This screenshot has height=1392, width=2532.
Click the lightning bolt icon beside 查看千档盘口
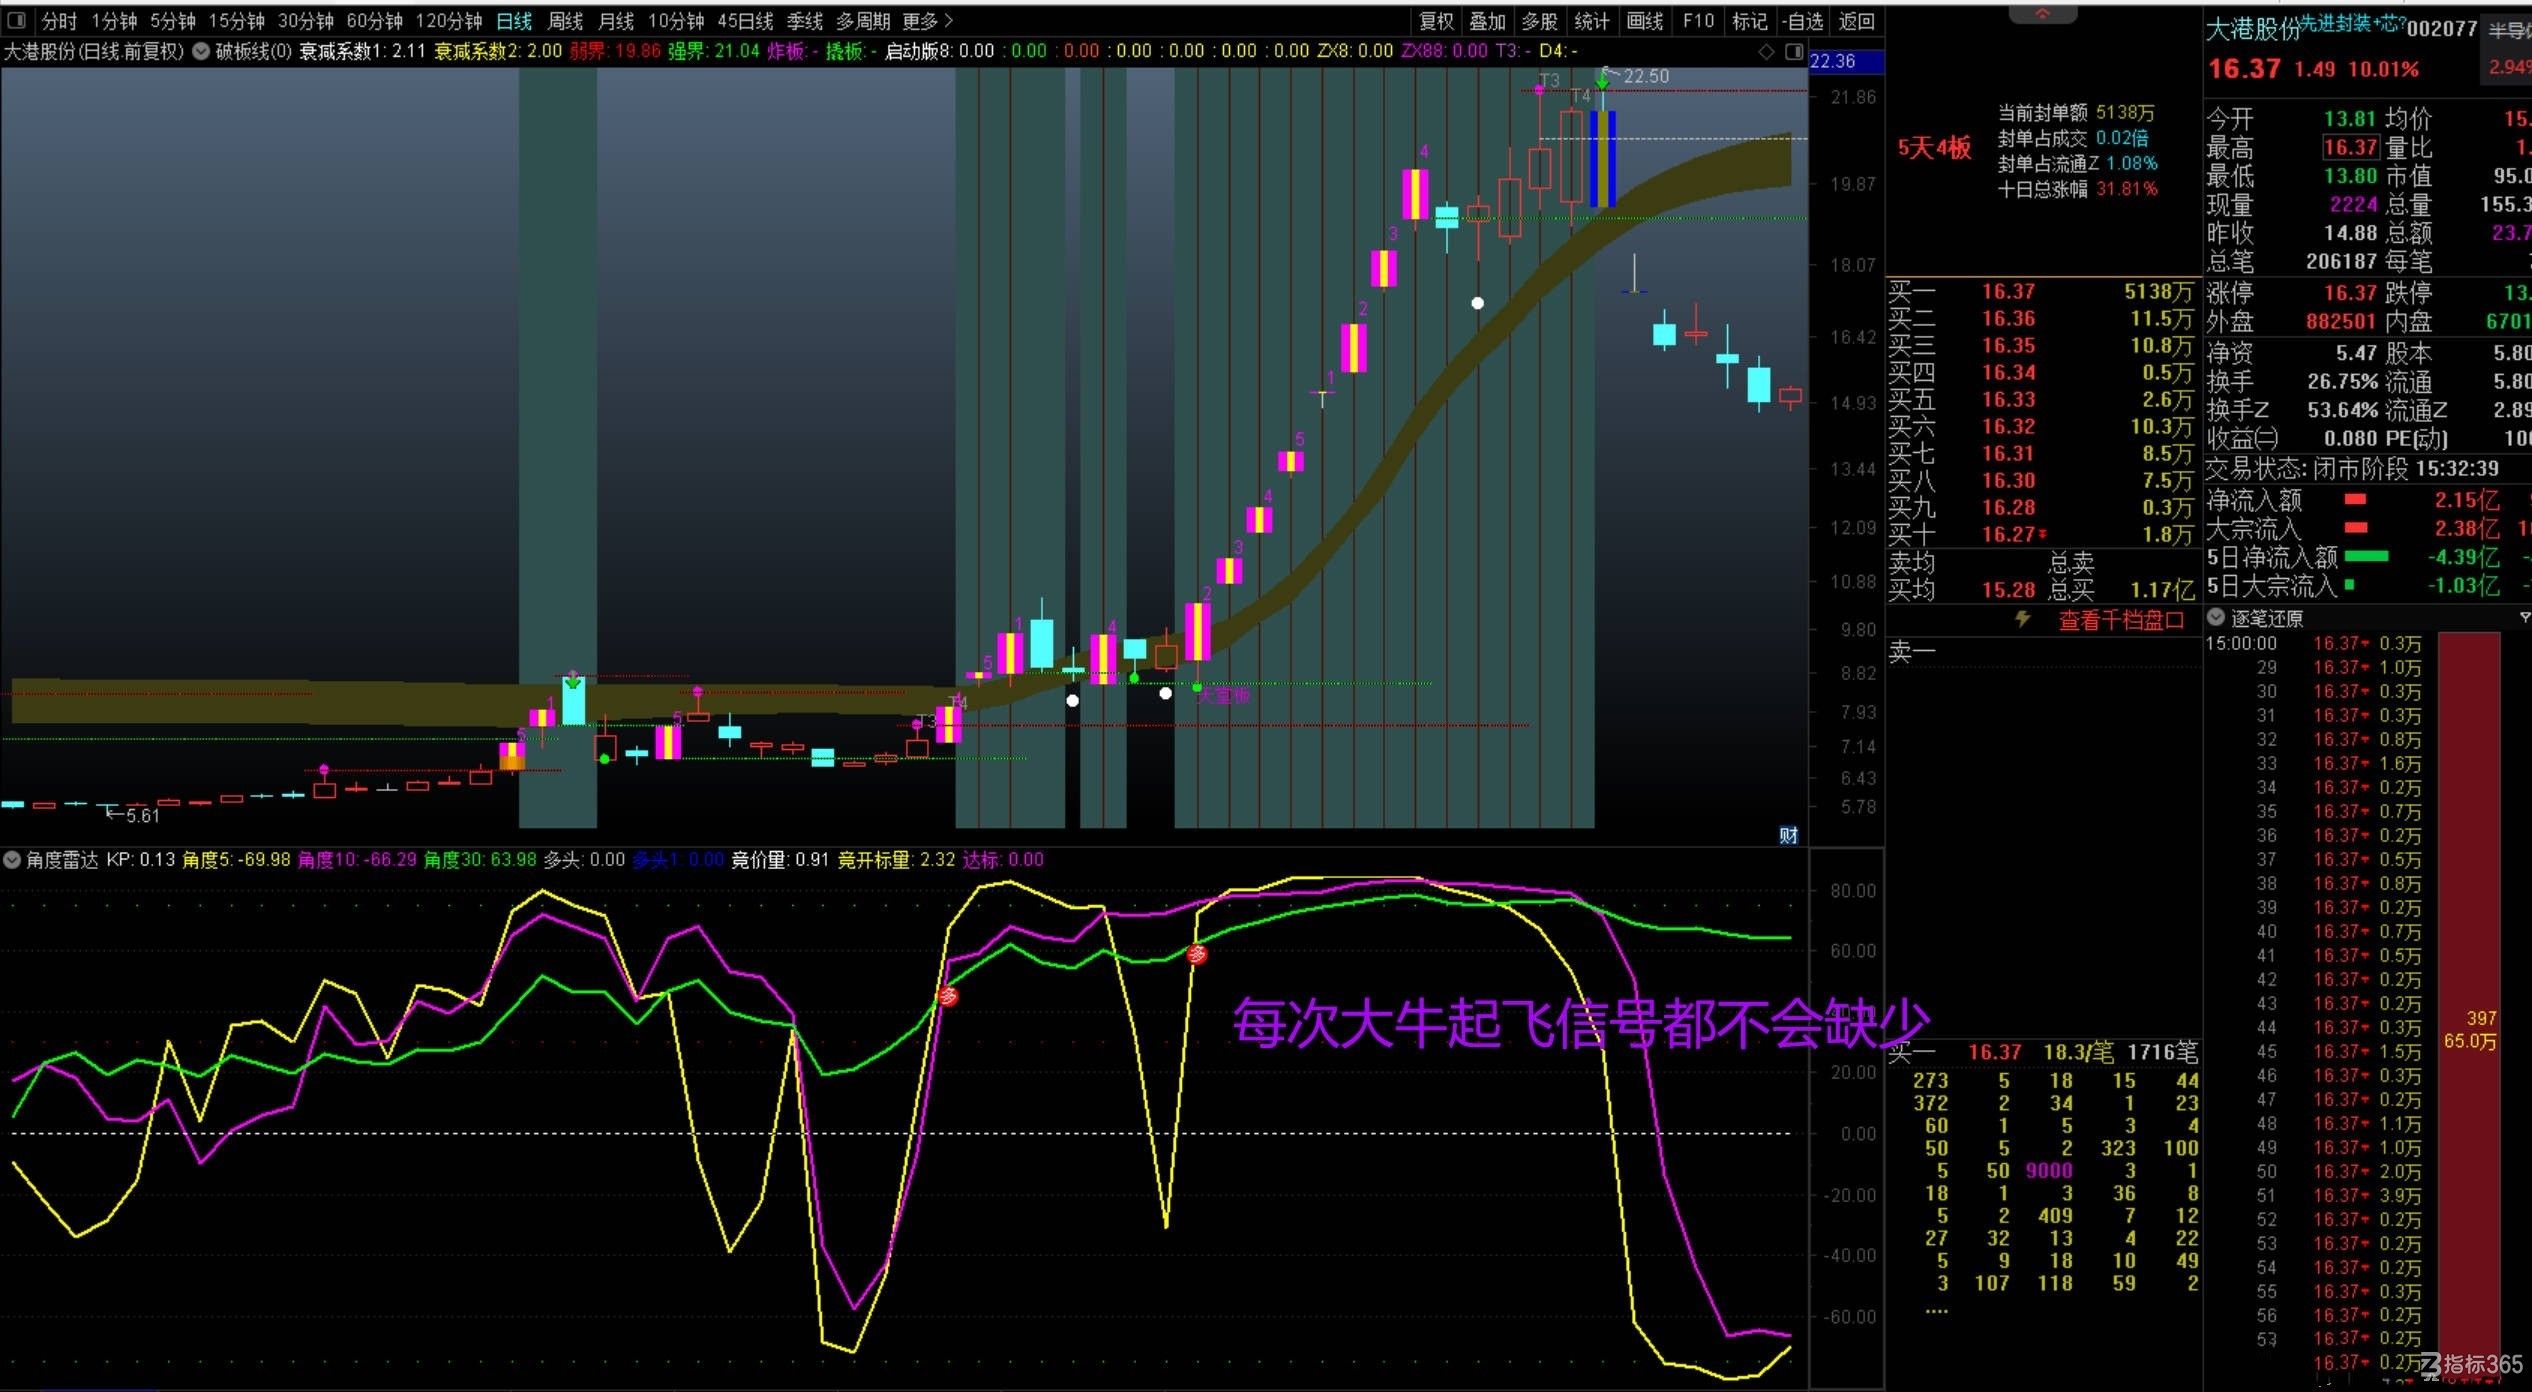[x=2022, y=619]
